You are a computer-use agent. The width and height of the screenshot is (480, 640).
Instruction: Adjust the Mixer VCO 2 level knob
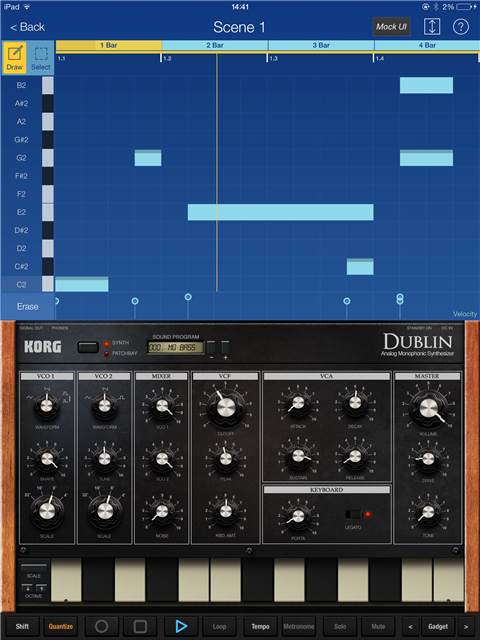[162, 459]
